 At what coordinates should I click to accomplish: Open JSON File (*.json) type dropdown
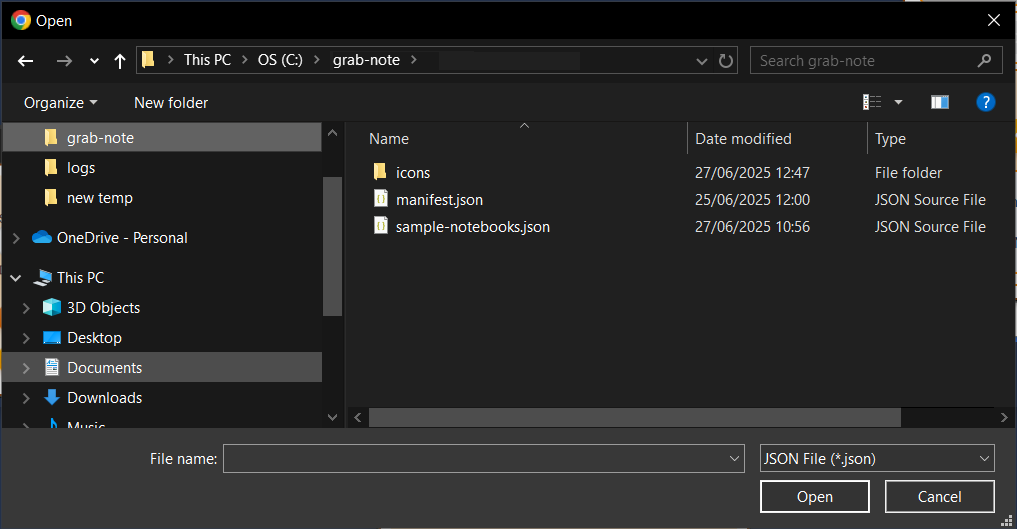(877, 458)
